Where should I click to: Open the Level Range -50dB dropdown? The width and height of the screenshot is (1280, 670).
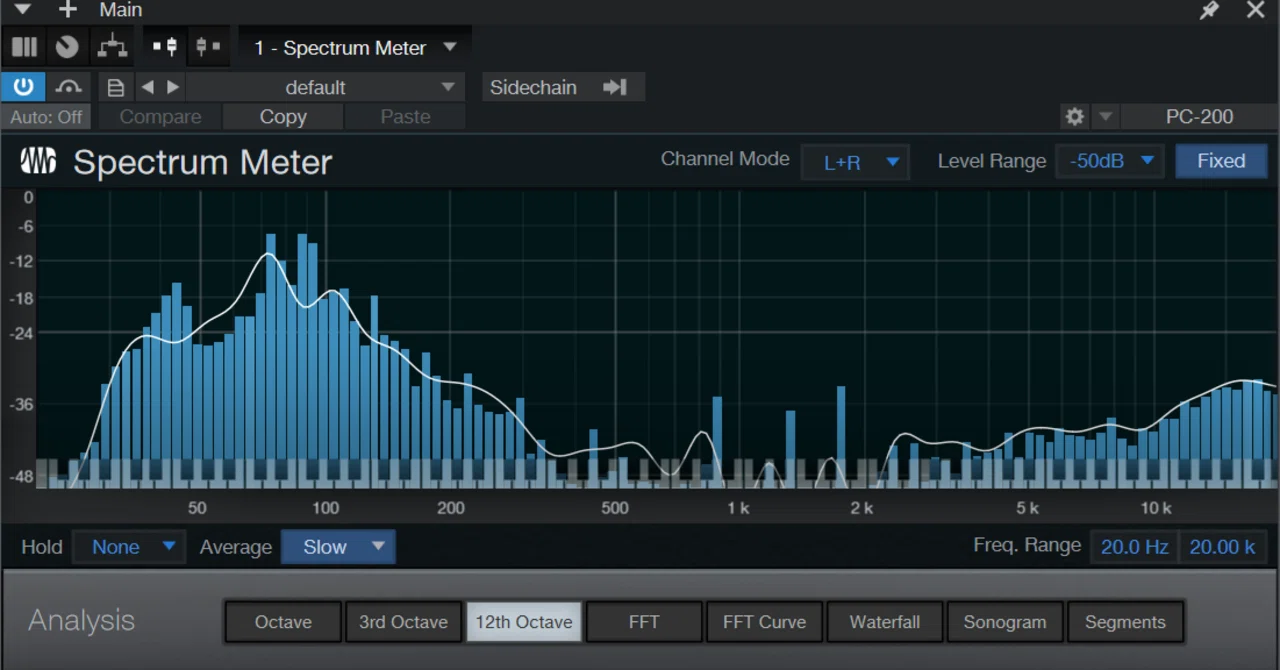(x=1109, y=161)
